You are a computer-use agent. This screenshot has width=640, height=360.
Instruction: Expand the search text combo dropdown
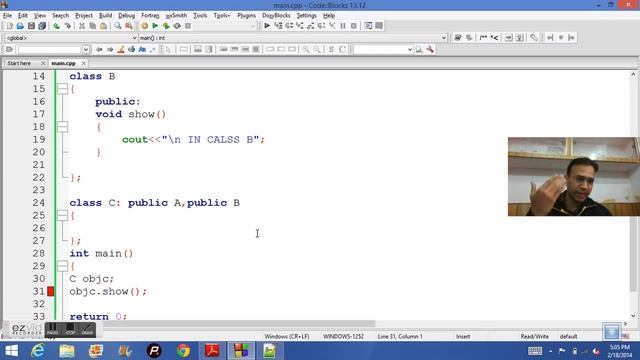(86, 49)
